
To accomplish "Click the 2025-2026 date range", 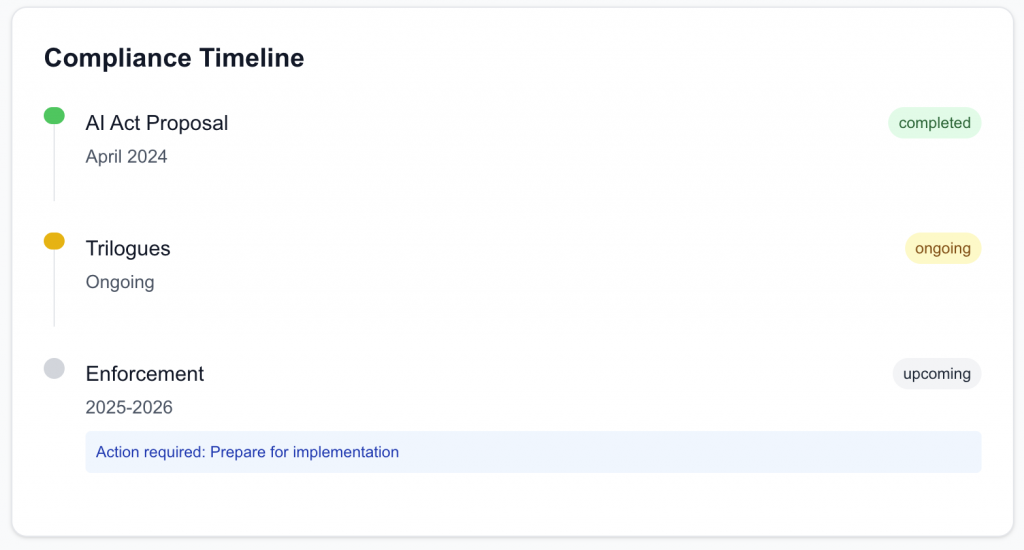I will pos(129,407).
